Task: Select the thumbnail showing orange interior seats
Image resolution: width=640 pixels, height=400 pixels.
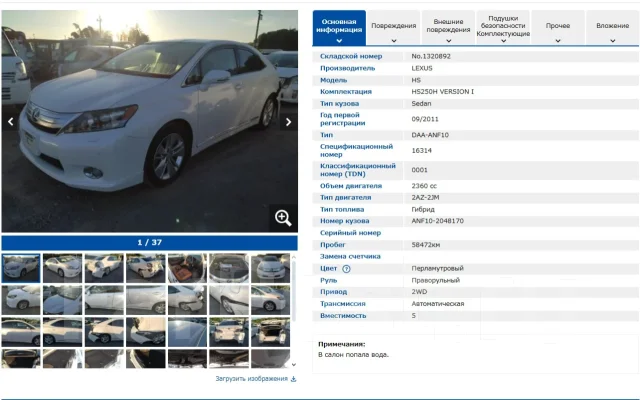Action: tap(187, 268)
